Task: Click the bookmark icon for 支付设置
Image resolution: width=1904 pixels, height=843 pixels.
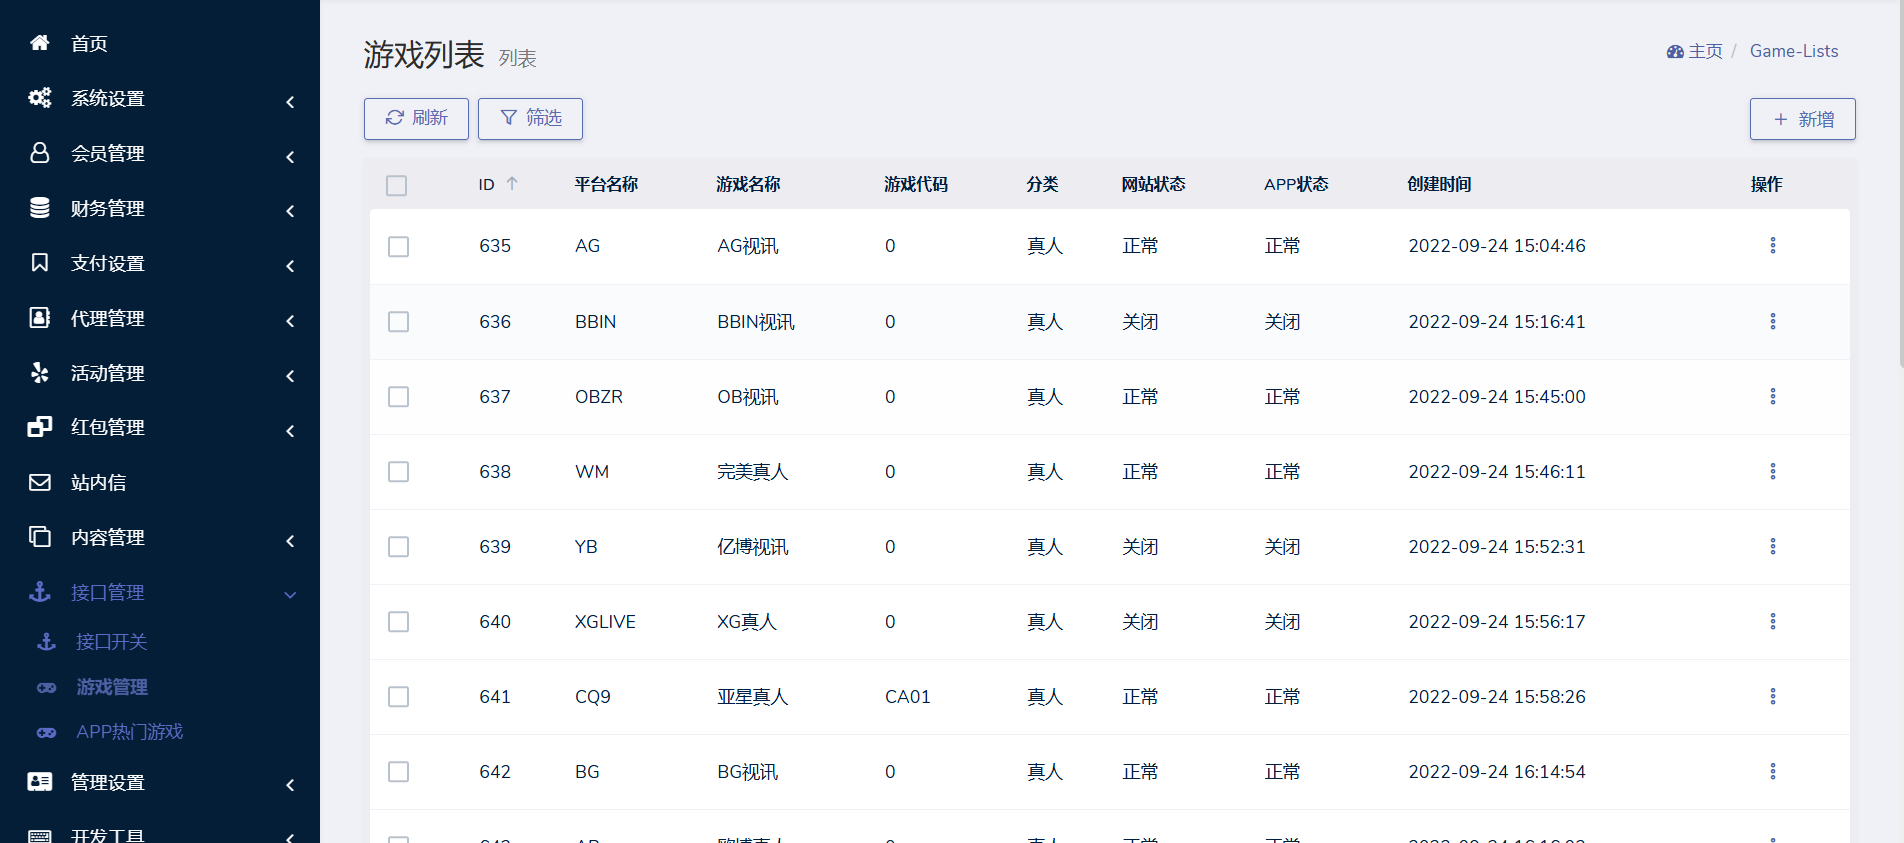Action: (x=40, y=263)
